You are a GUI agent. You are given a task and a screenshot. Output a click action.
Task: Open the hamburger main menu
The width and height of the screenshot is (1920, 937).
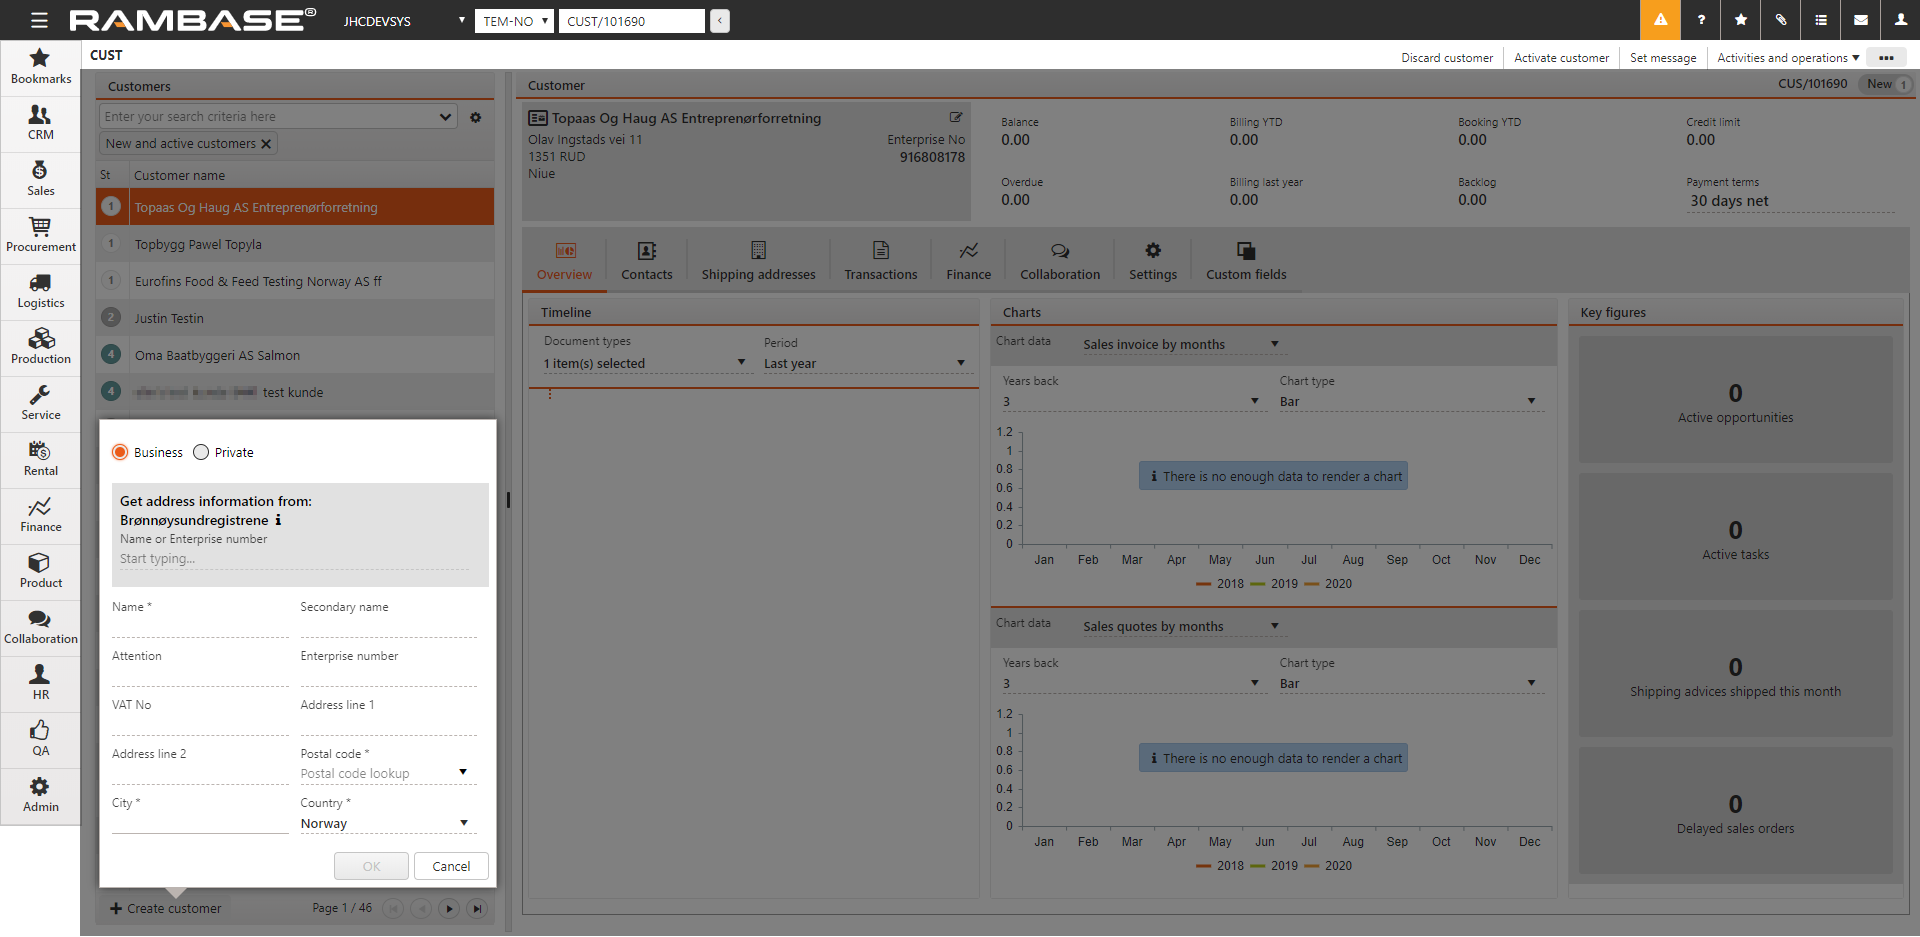[x=39, y=20]
